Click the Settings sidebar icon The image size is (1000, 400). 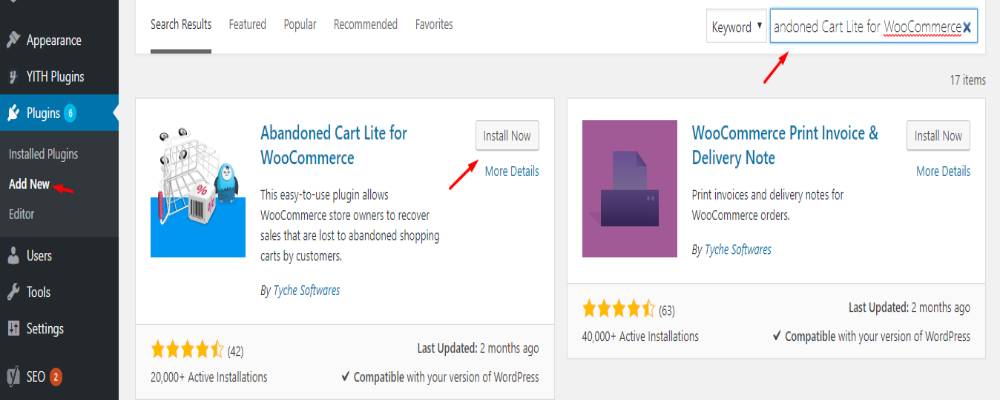(x=14, y=328)
